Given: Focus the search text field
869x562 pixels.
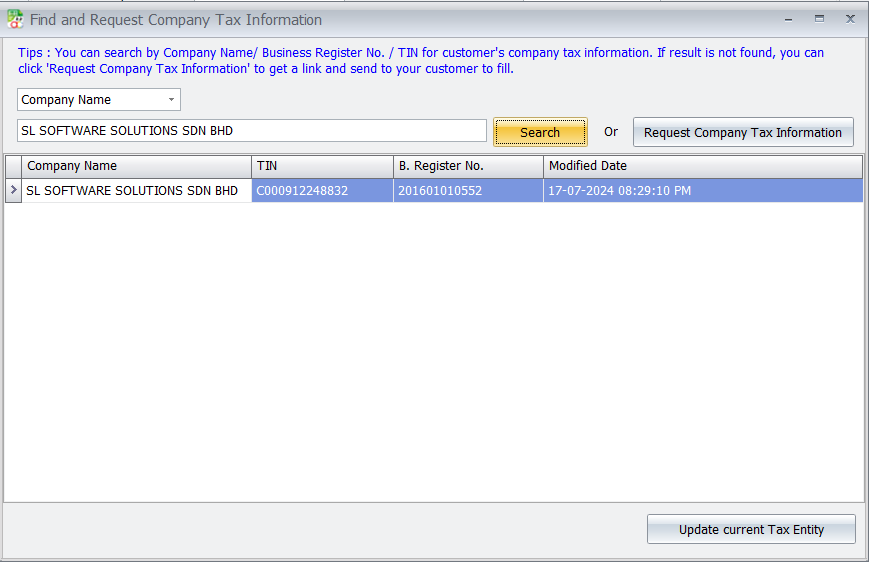Looking at the screenshot, I should click(252, 131).
